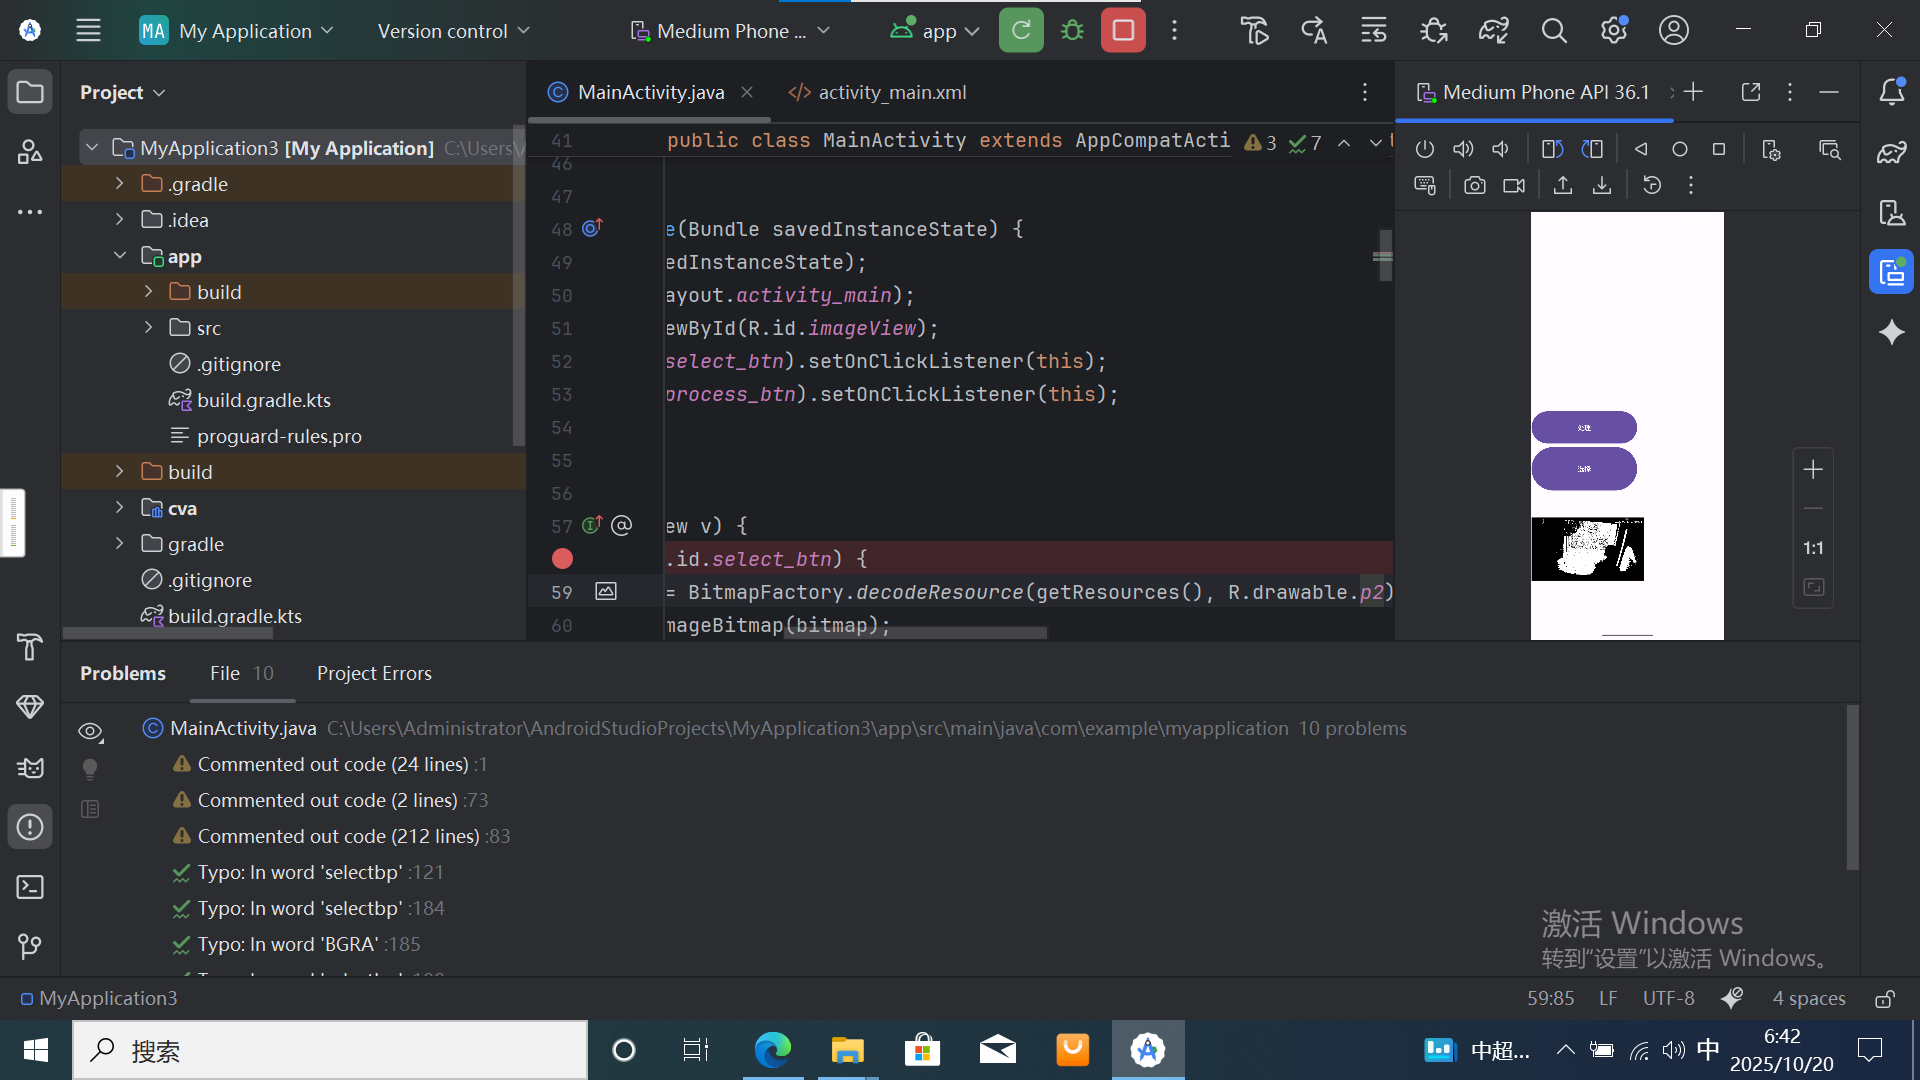Toggle breakpoint on line 58
Image resolution: width=1920 pixels, height=1080 pixels.
tap(562, 559)
